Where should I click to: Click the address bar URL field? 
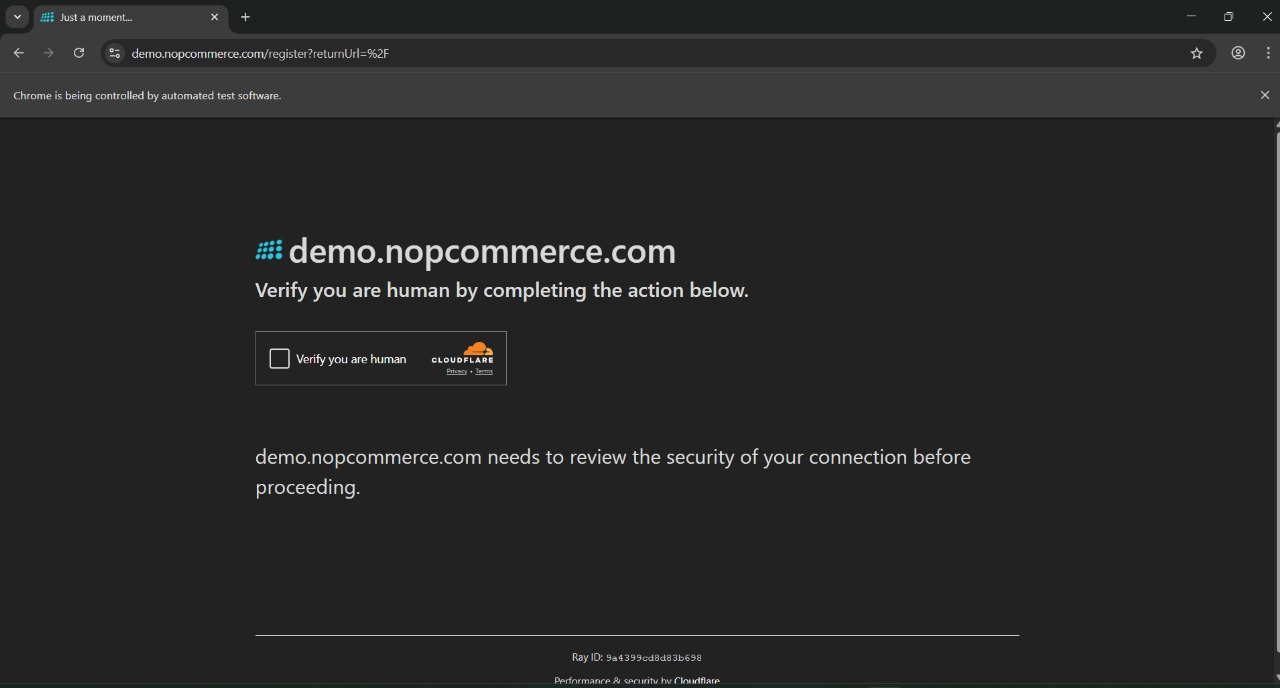(x=600, y=53)
